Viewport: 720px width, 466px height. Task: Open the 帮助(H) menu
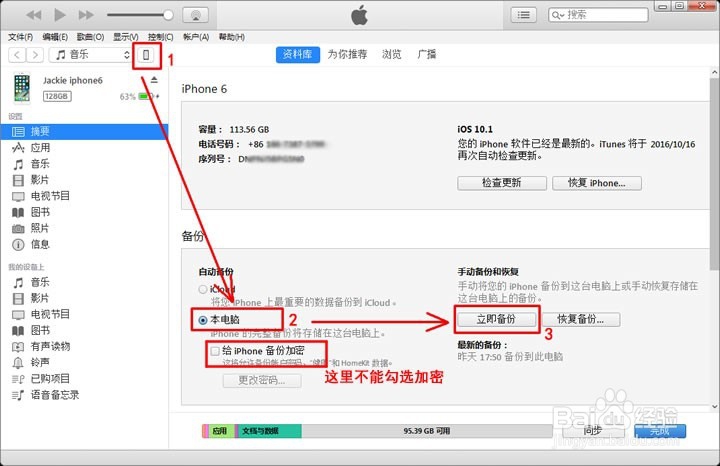click(231, 37)
